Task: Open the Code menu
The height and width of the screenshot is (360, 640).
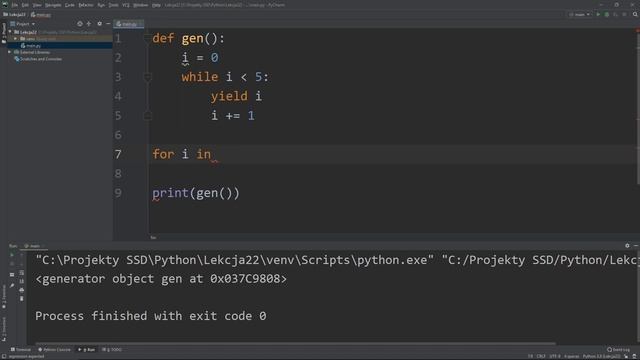Action: [70, 5]
